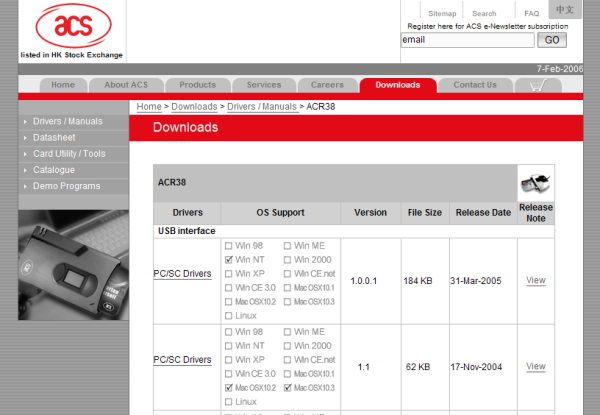Go to the Products tab

(x=197, y=85)
